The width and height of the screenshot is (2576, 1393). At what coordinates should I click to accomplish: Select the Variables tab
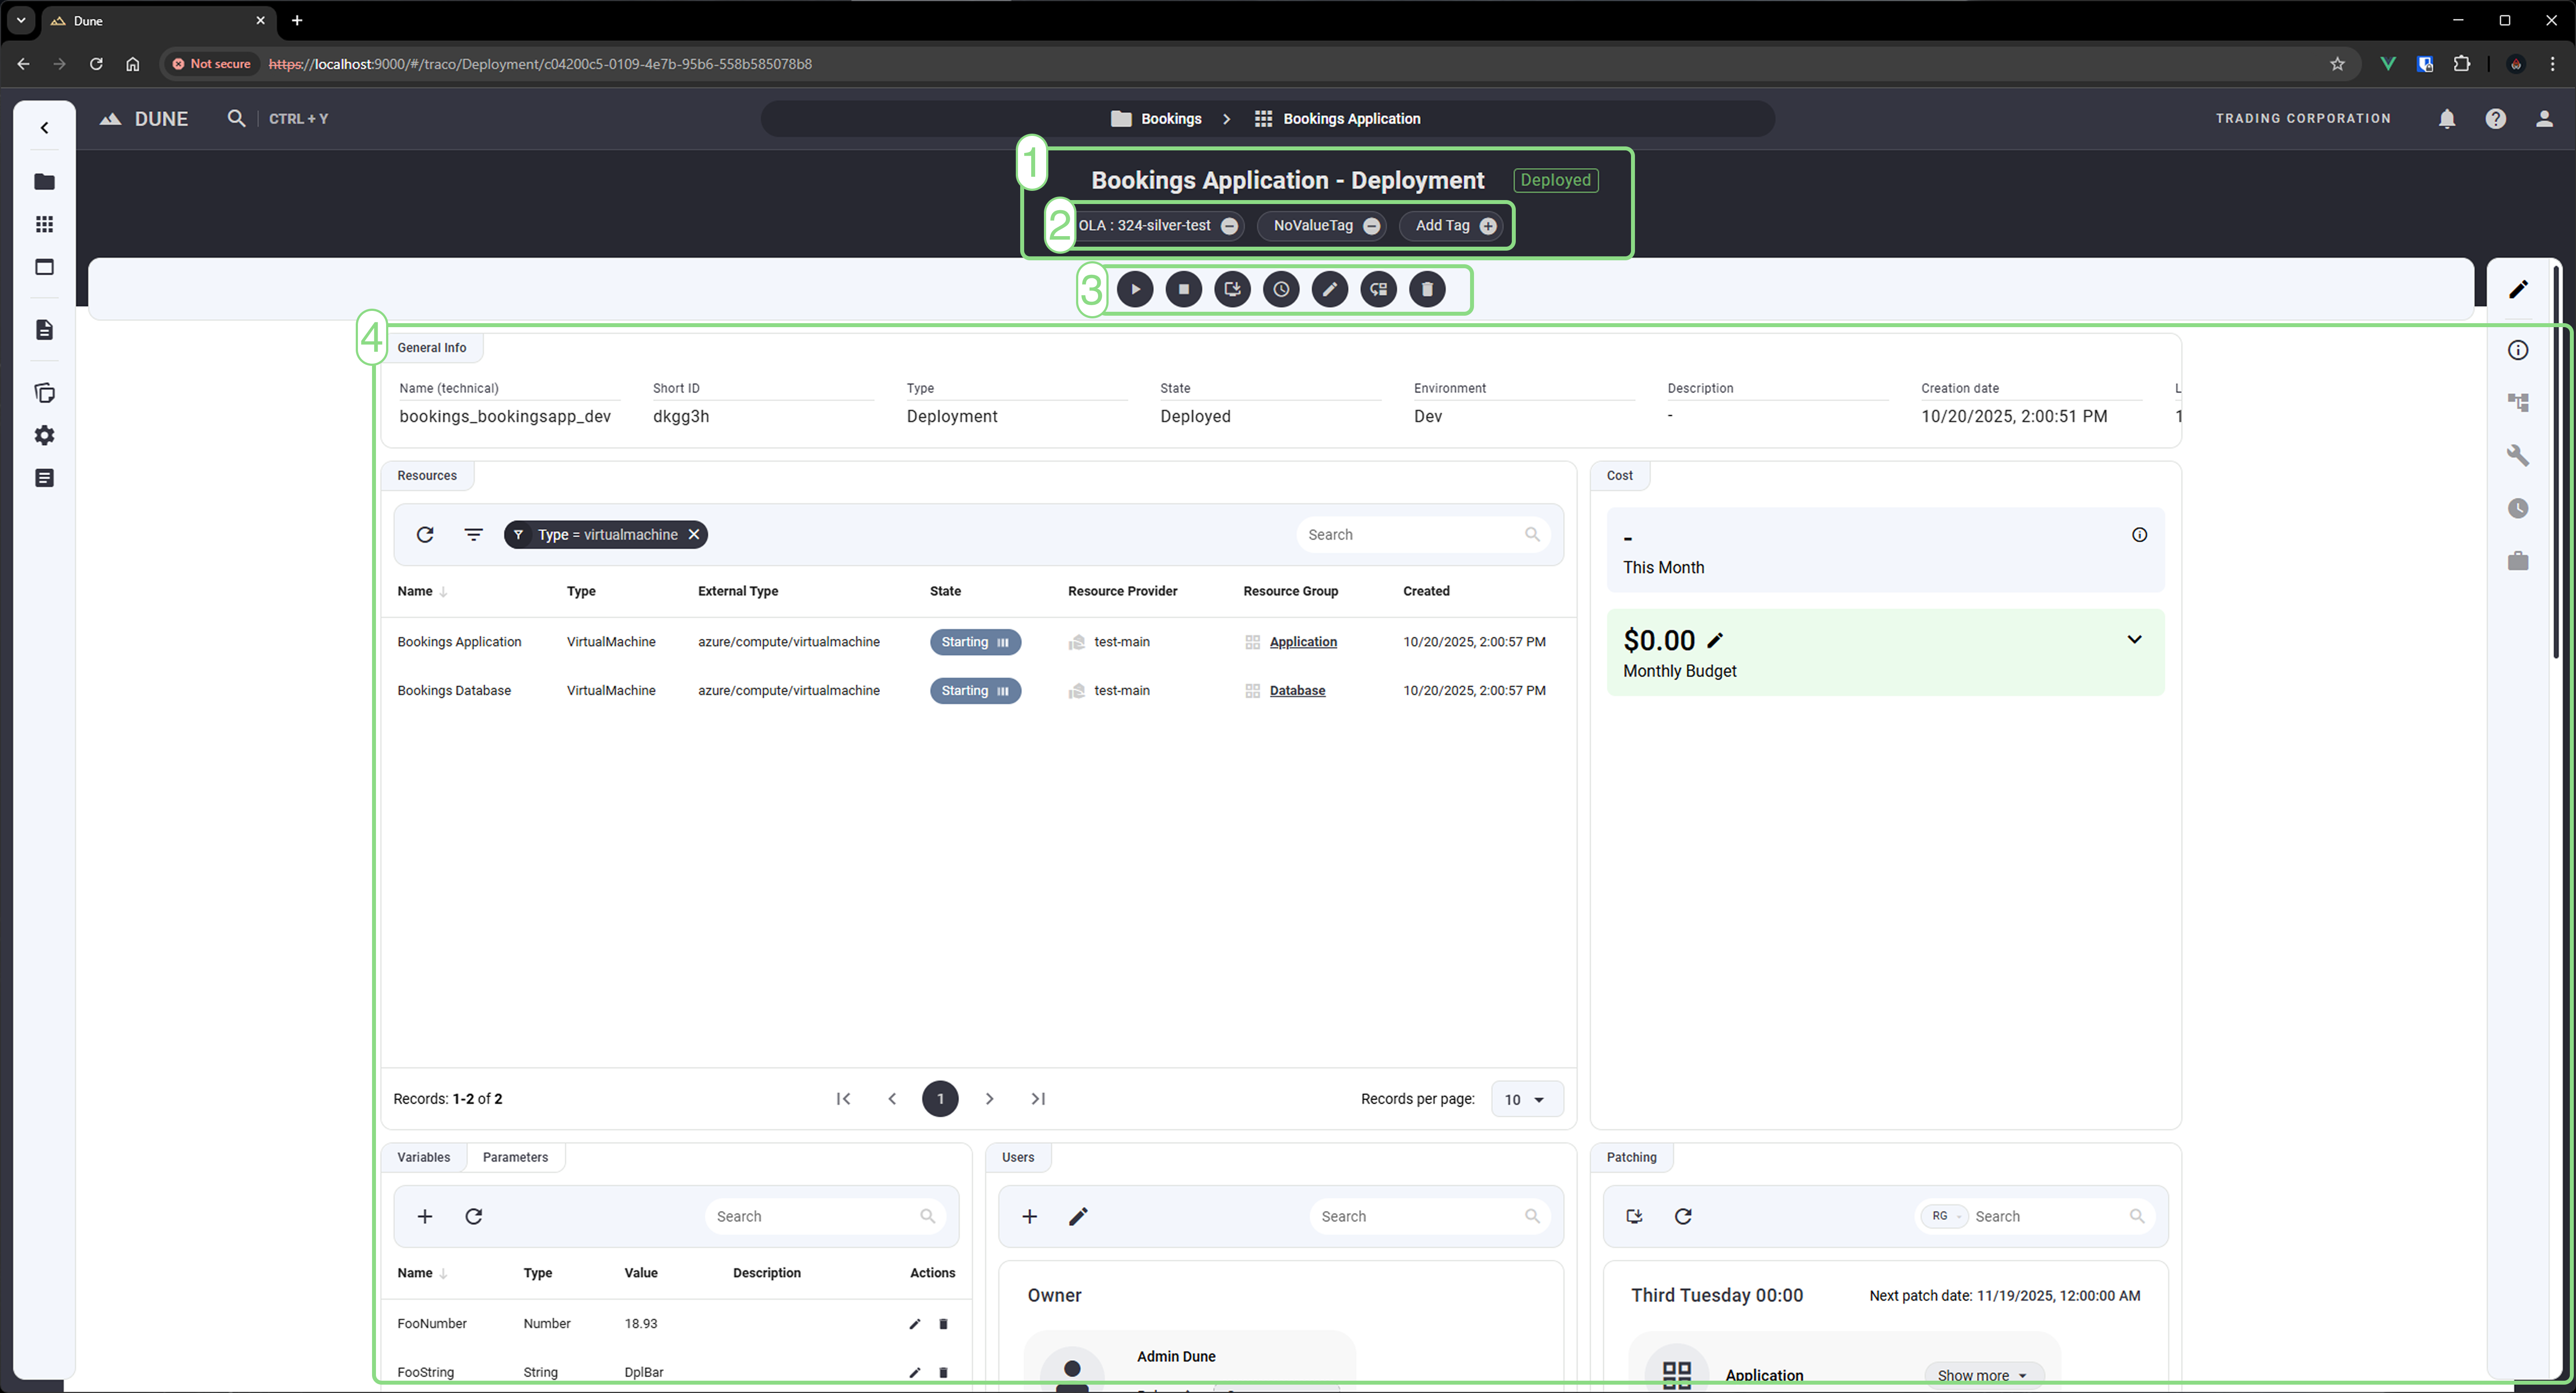(x=423, y=1157)
